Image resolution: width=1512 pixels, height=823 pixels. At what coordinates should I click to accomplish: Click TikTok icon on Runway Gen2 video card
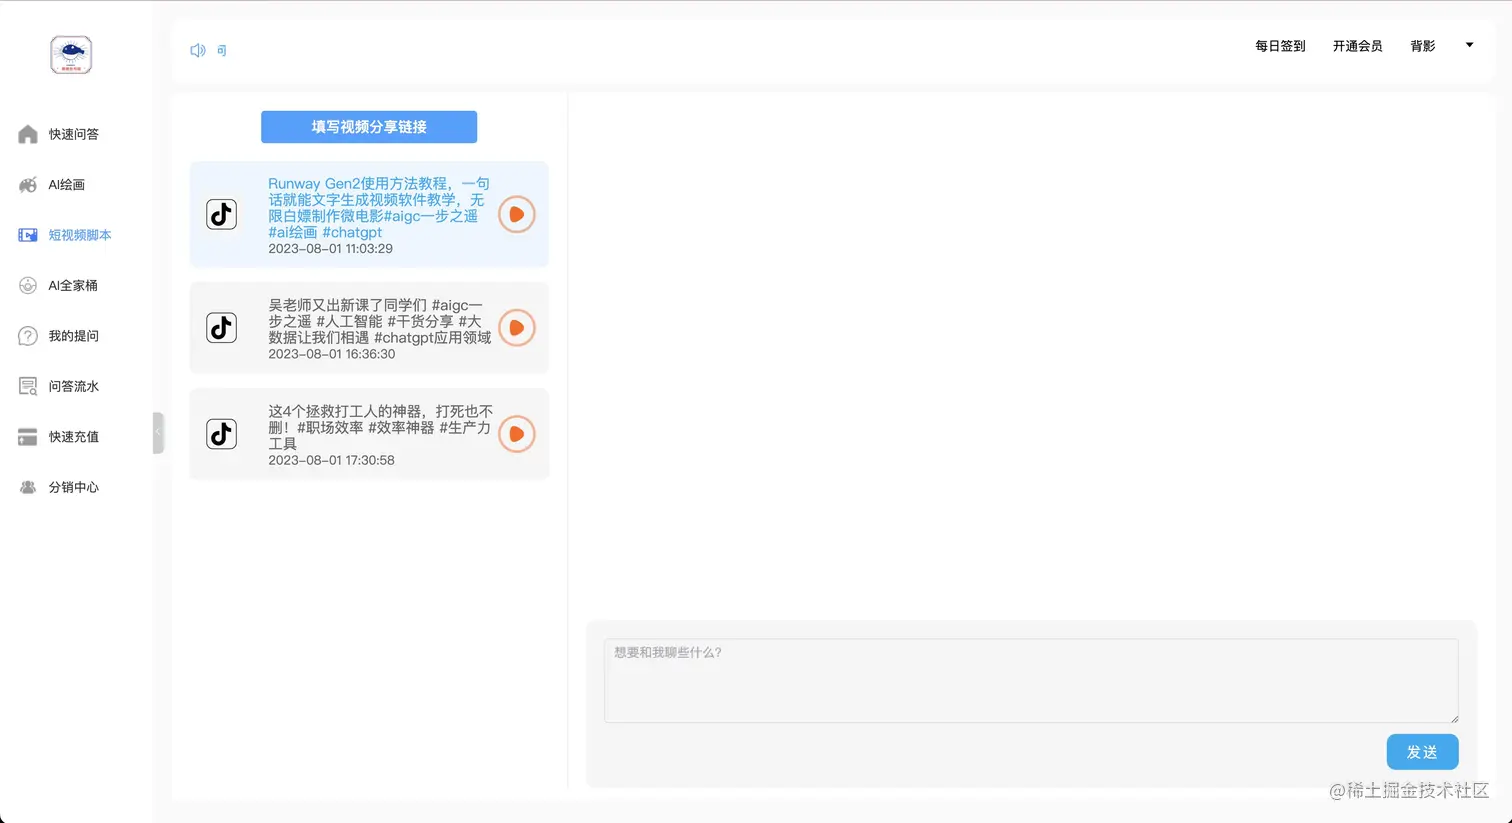pyautogui.click(x=222, y=214)
